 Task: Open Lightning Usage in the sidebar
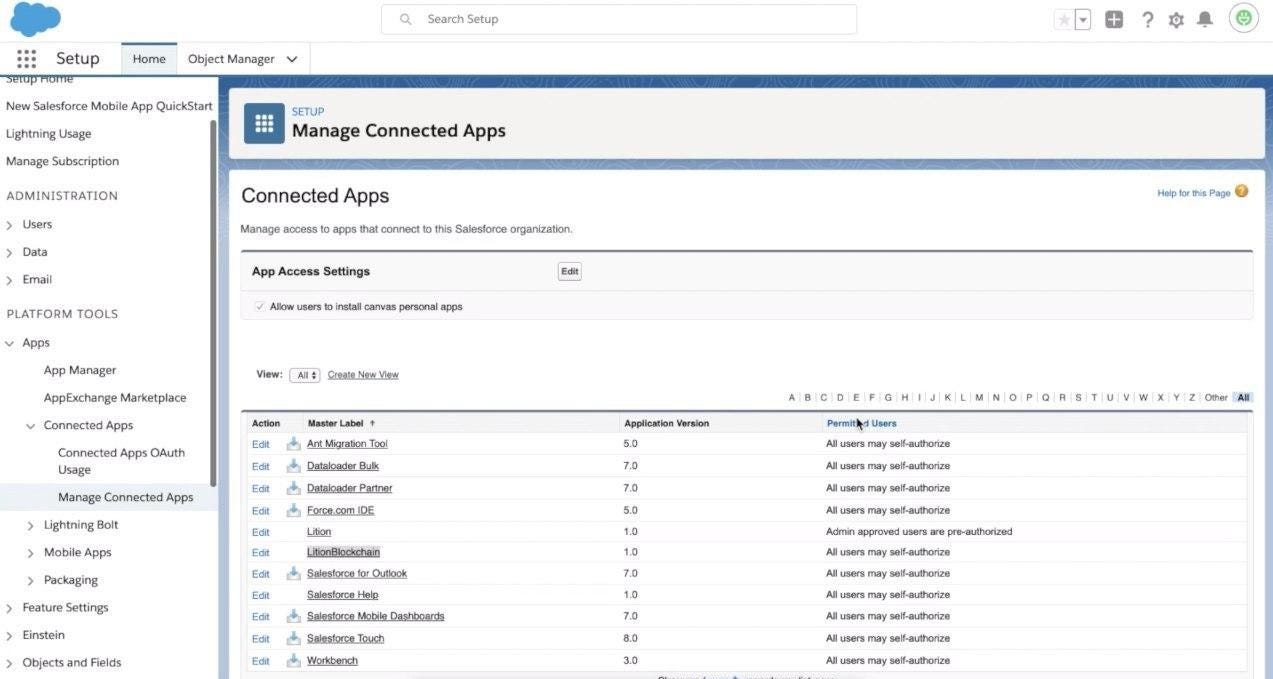(48, 133)
